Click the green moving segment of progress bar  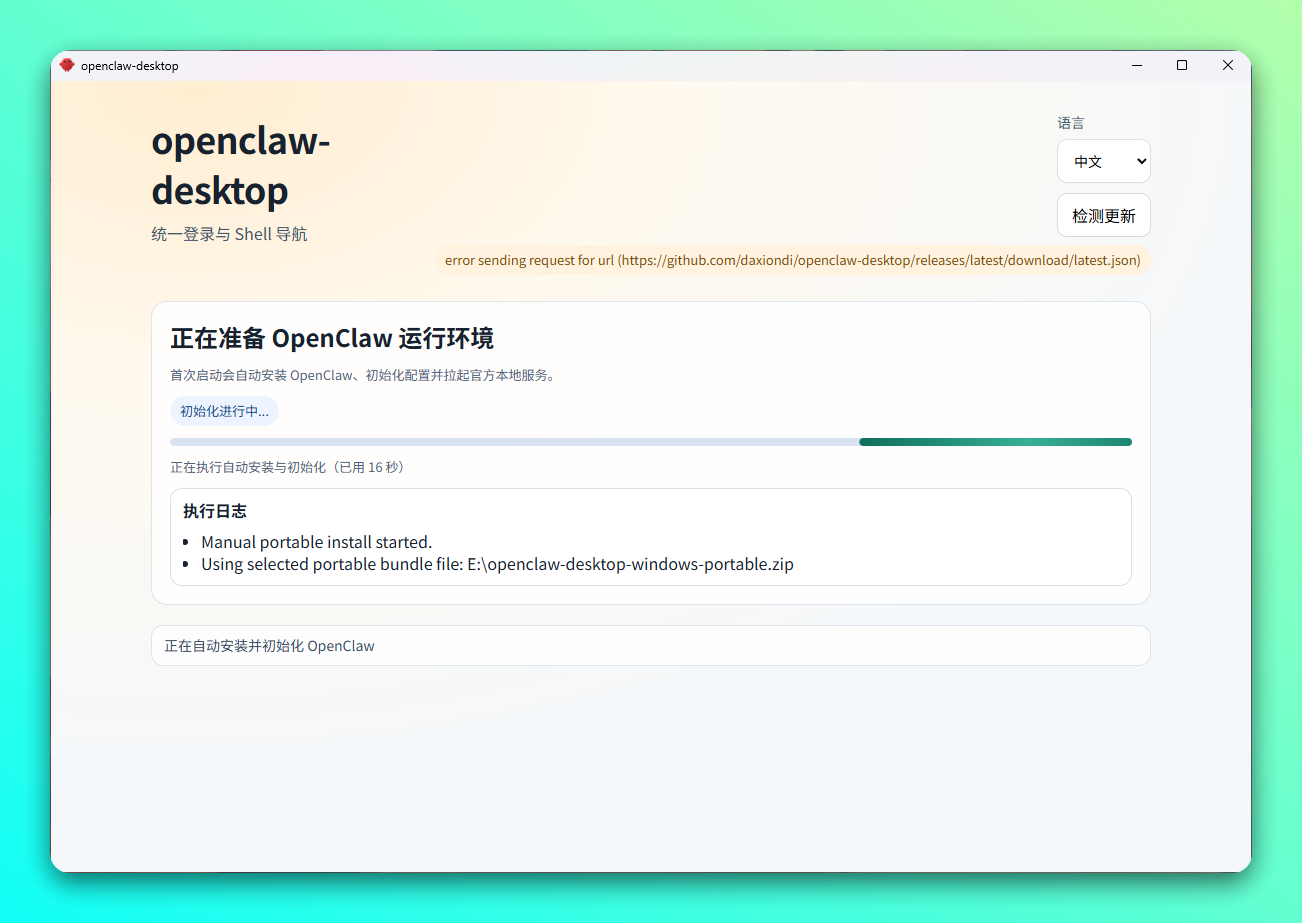[x=994, y=442]
